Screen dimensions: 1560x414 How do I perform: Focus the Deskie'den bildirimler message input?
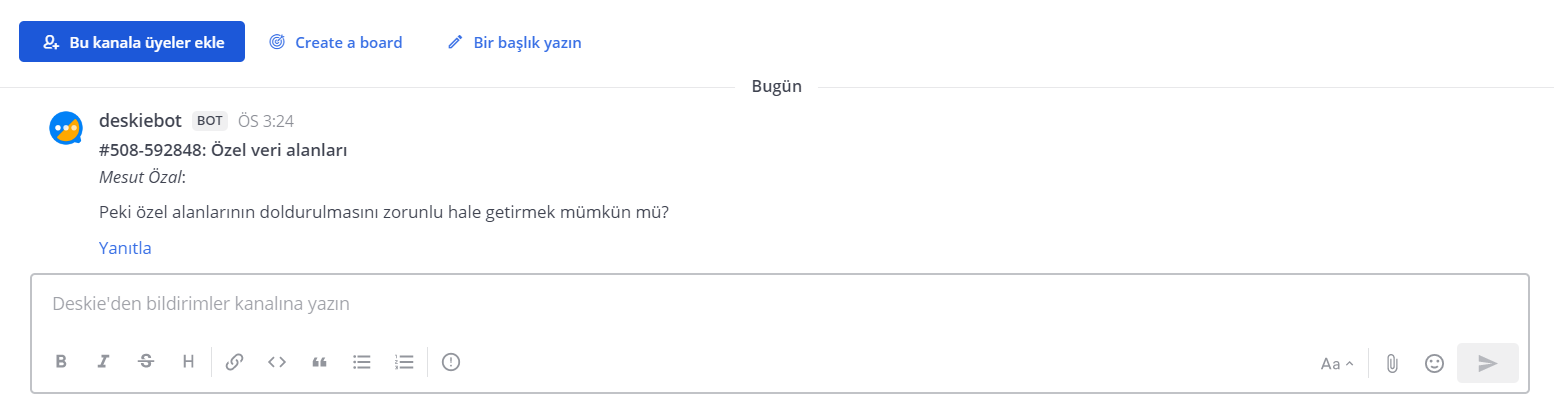click(780, 304)
